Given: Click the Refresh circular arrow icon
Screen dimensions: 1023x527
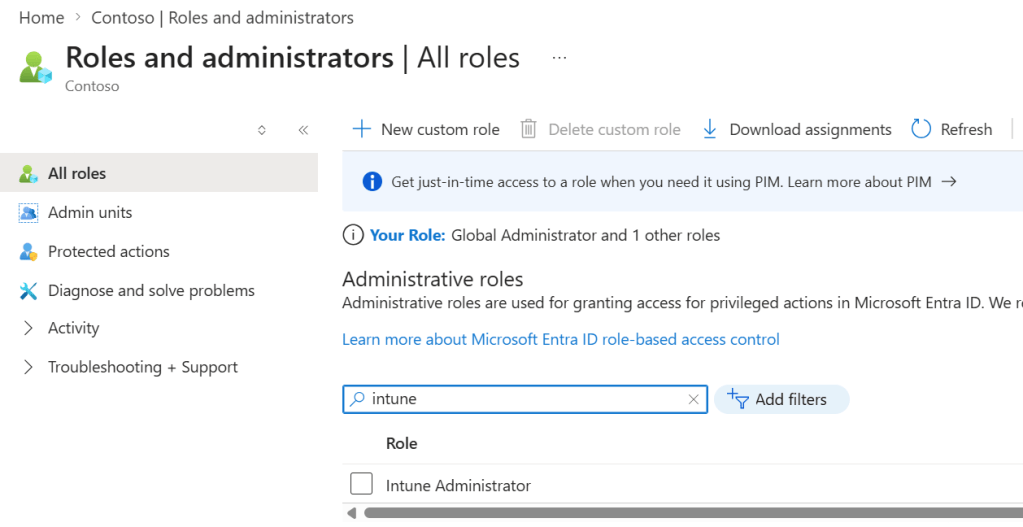Looking at the screenshot, I should click(921, 129).
